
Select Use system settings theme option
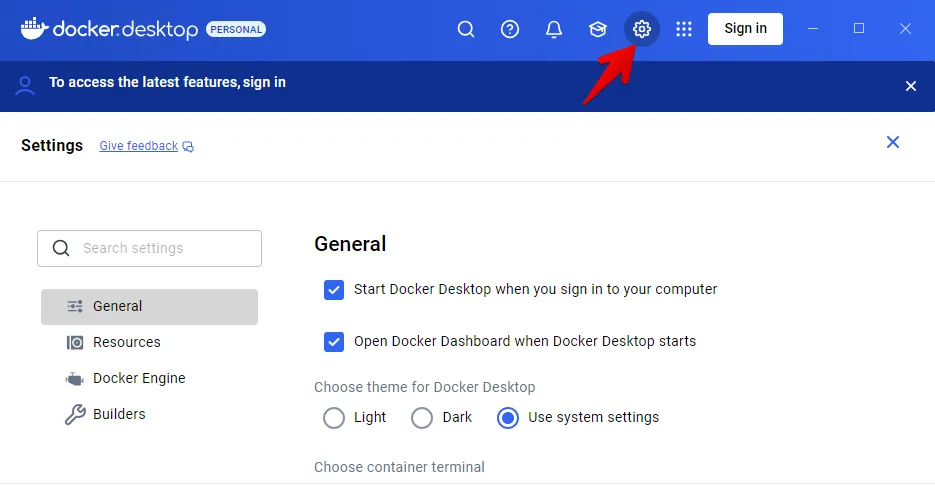coord(508,417)
